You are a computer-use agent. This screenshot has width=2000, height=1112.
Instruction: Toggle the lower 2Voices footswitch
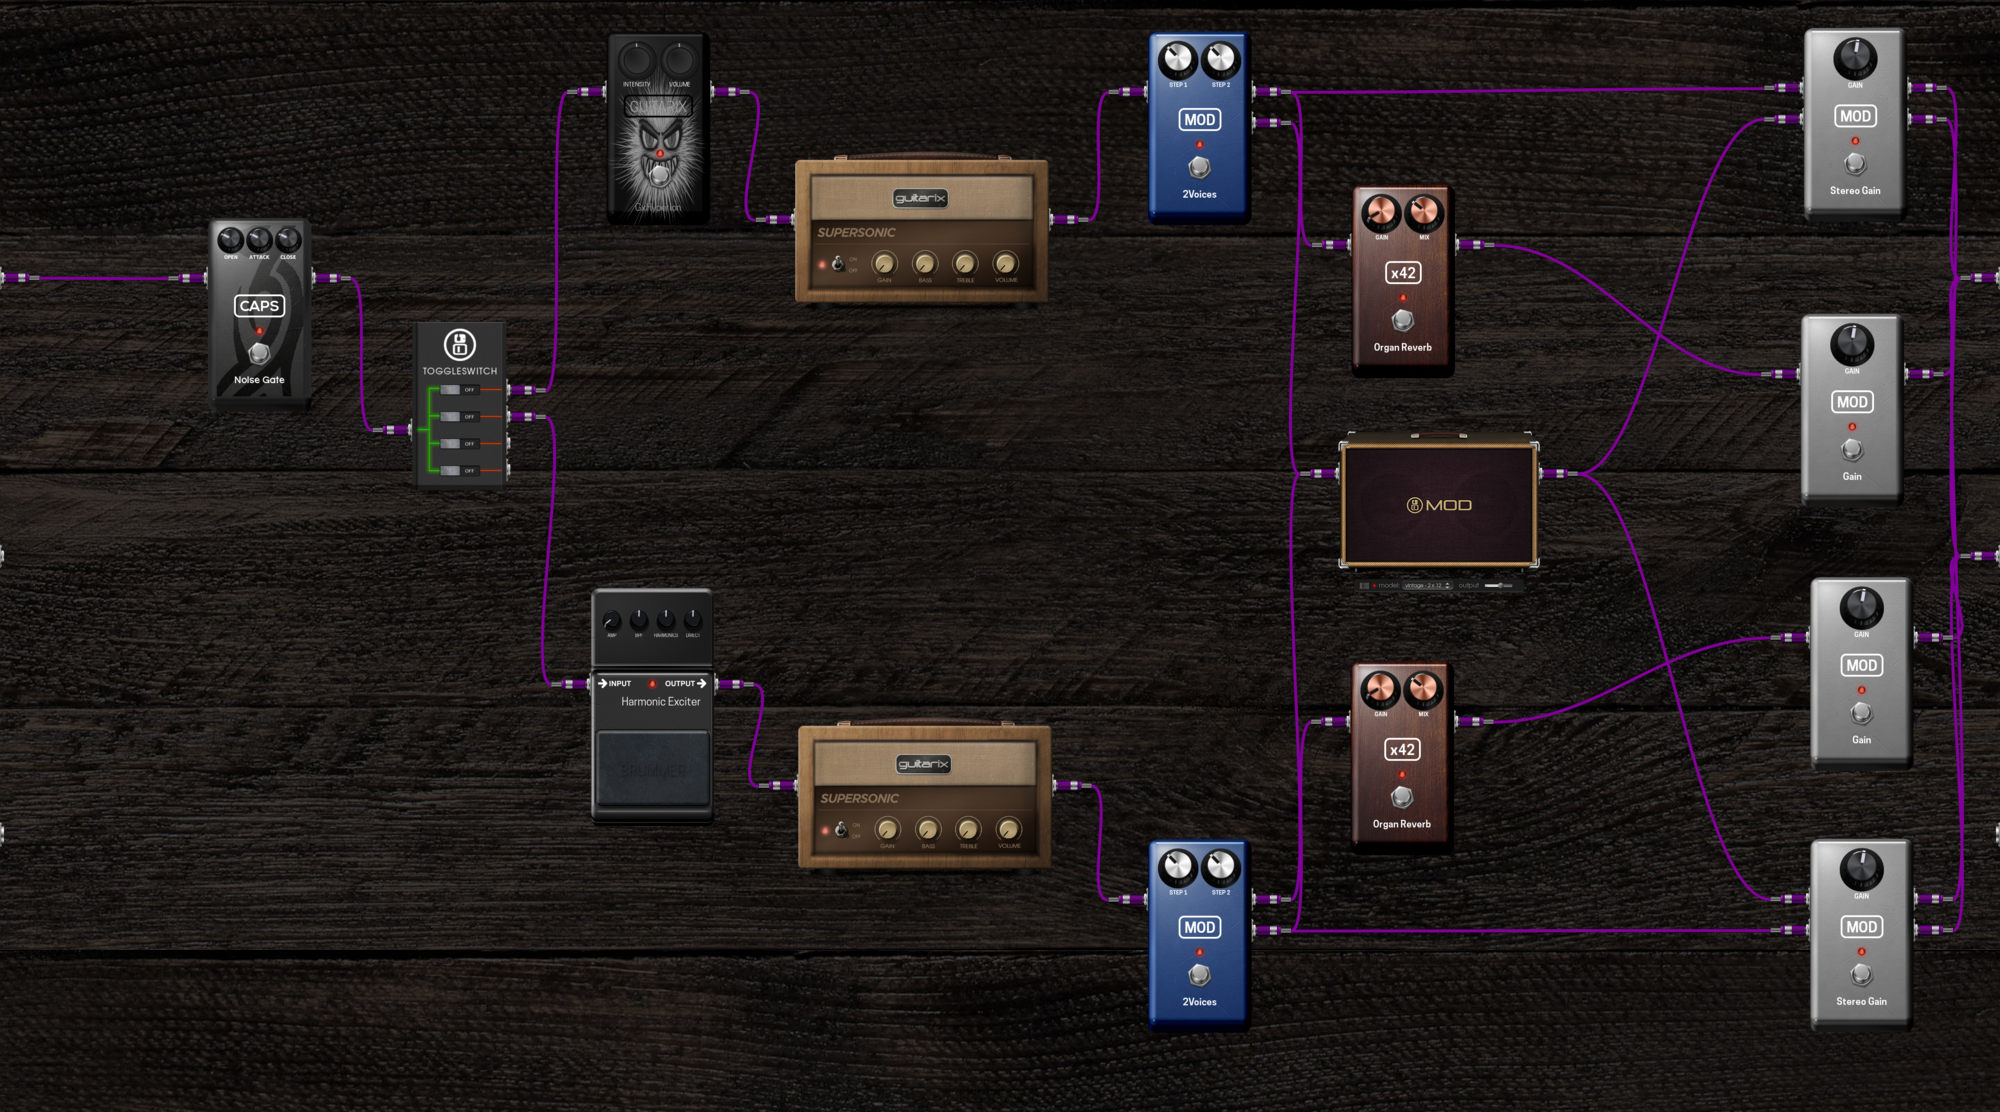[x=1199, y=974]
